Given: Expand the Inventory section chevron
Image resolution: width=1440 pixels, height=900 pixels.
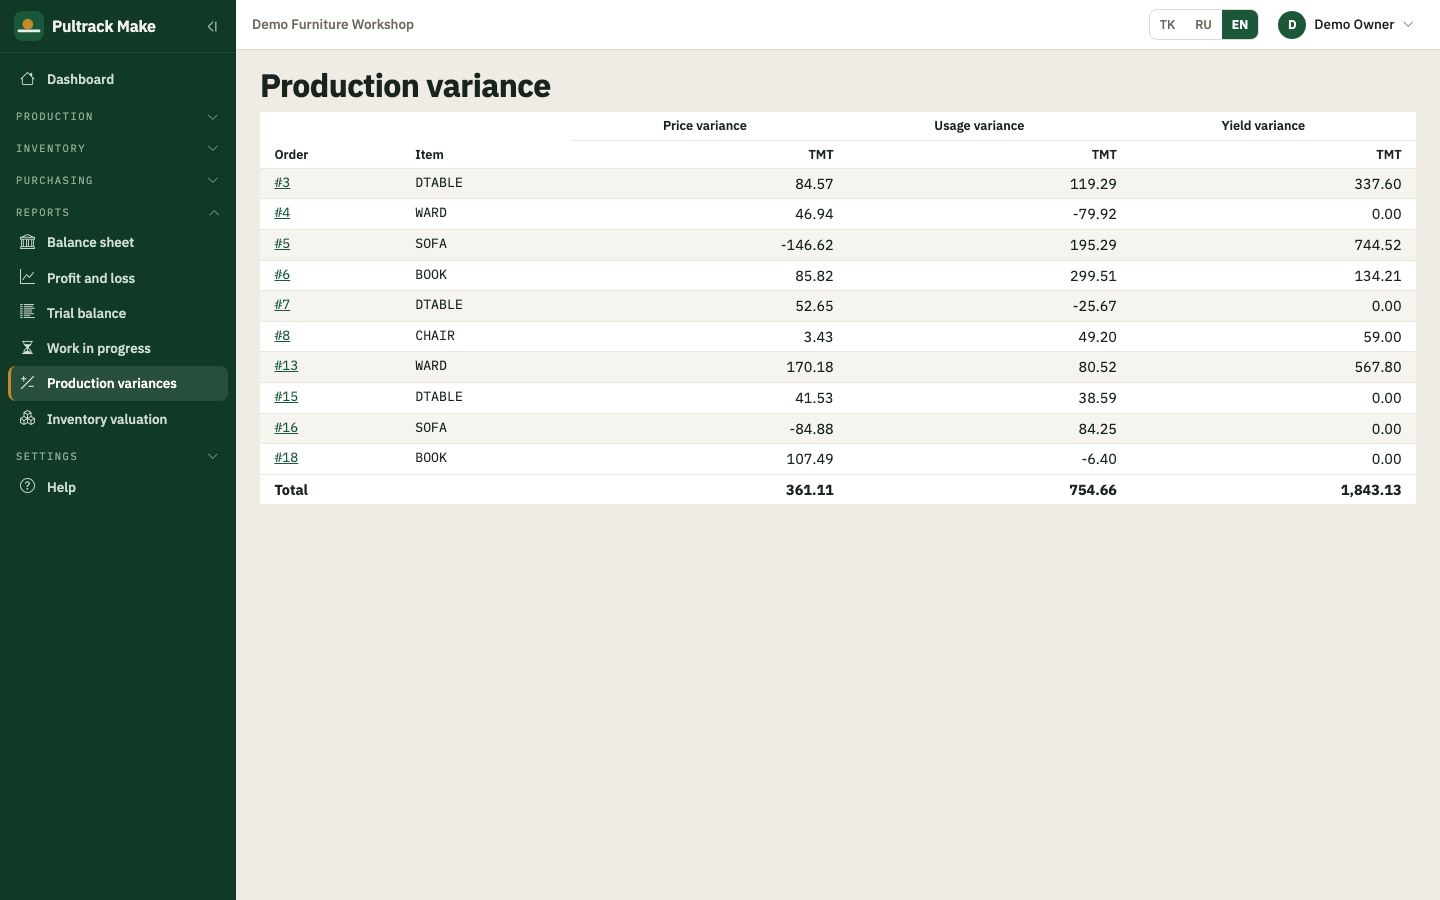Looking at the screenshot, I should point(213,149).
